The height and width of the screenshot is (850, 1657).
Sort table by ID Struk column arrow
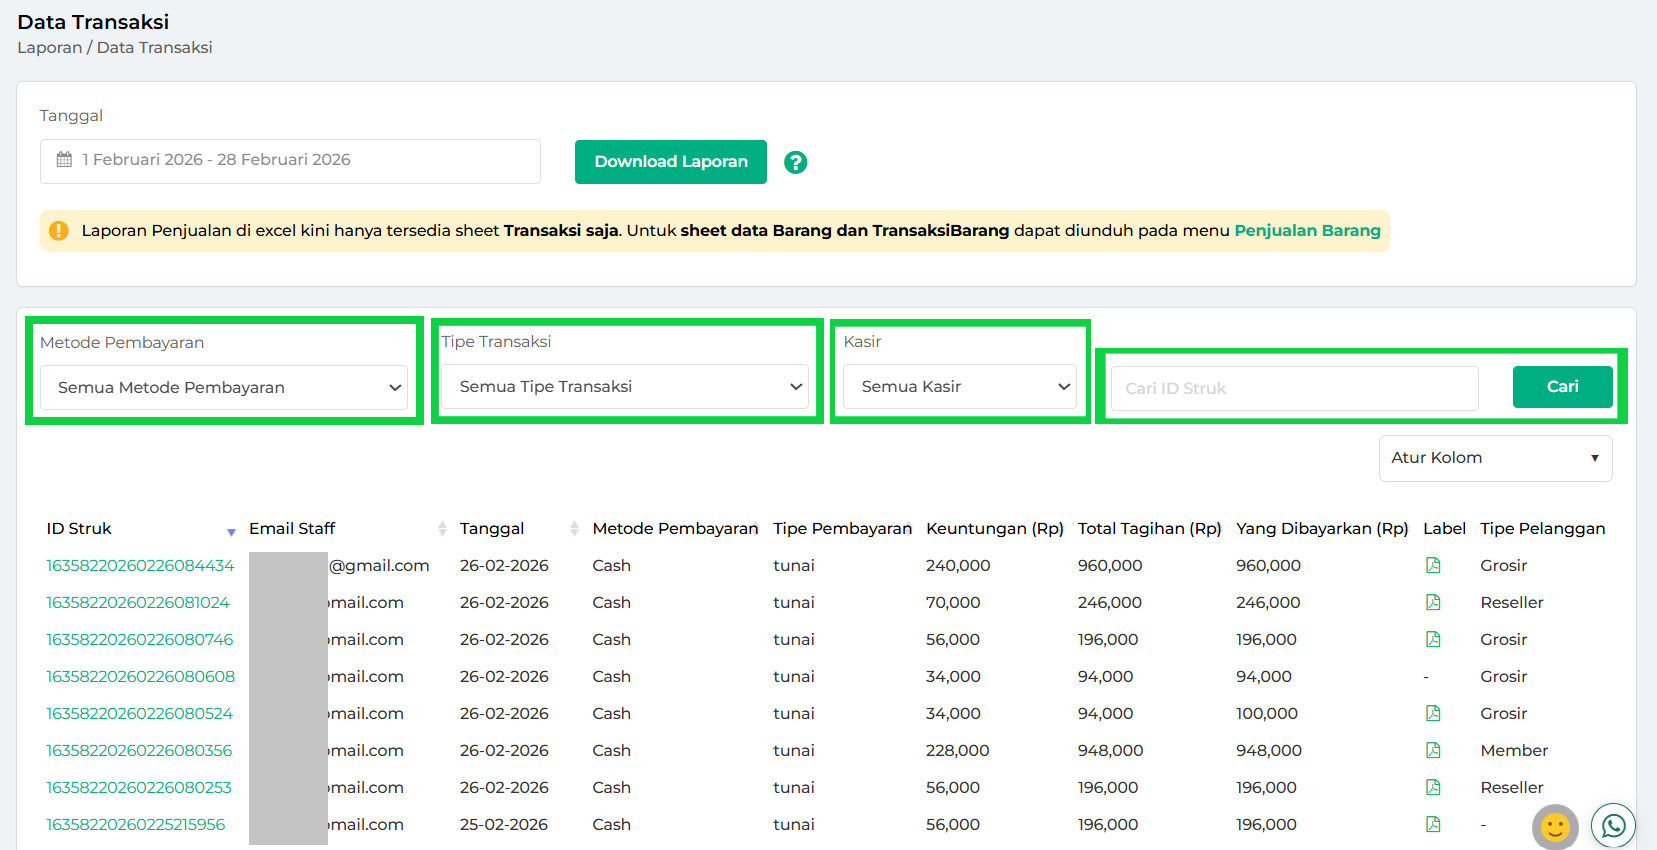pos(231,531)
